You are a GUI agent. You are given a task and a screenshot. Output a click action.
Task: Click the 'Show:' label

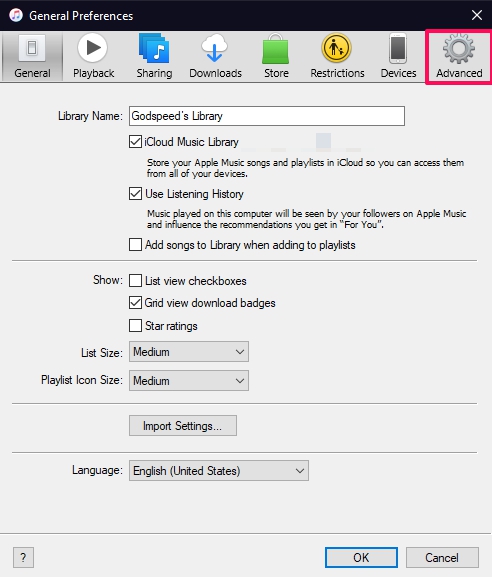(x=108, y=280)
